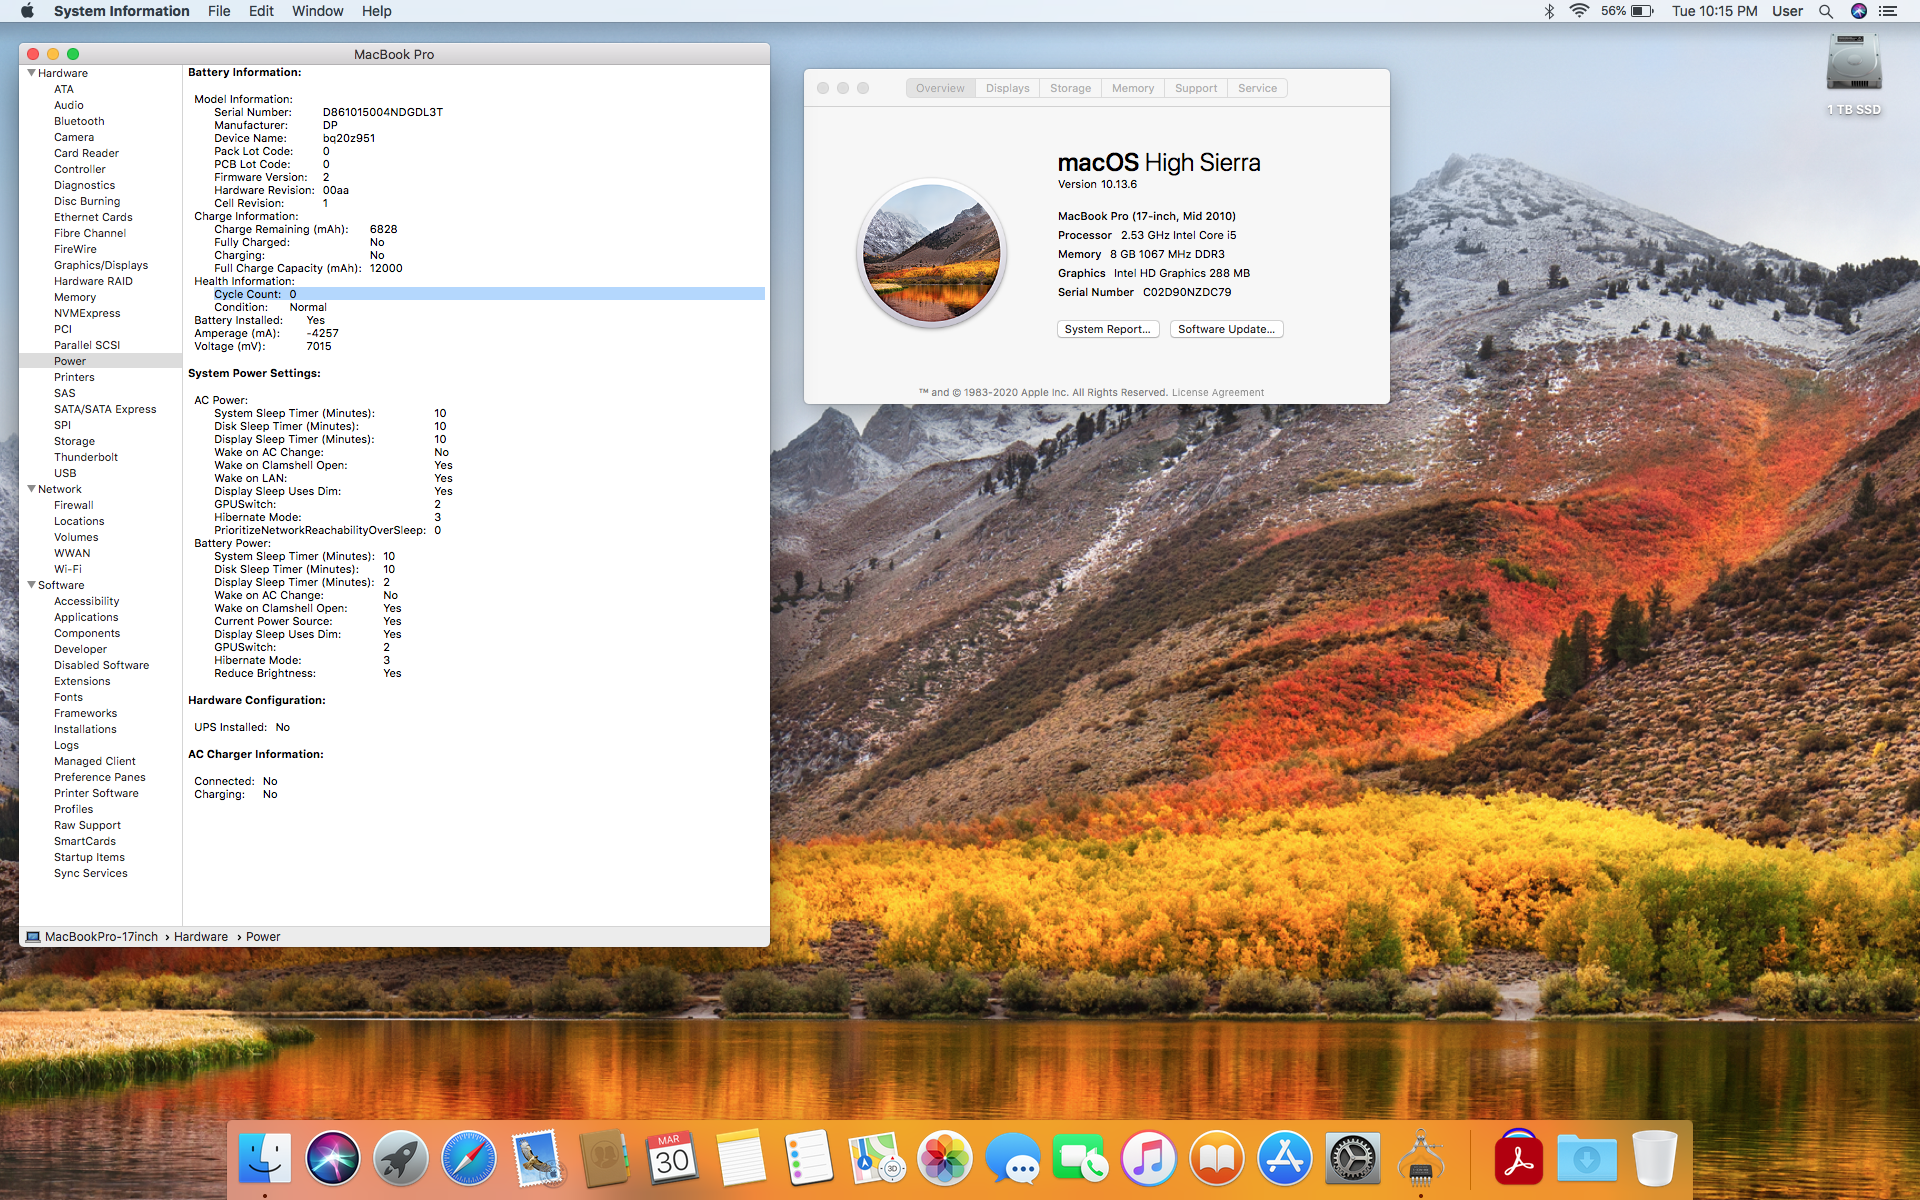Open Launchpad rocket icon in Dock
This screenshot has width=1920, height=1200.
coord(401,1159)
